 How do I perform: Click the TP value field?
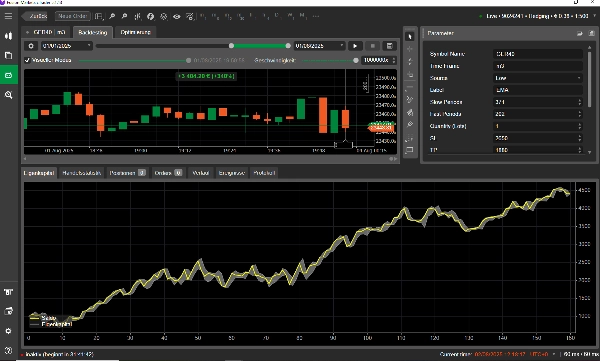(x=538, y=150)
